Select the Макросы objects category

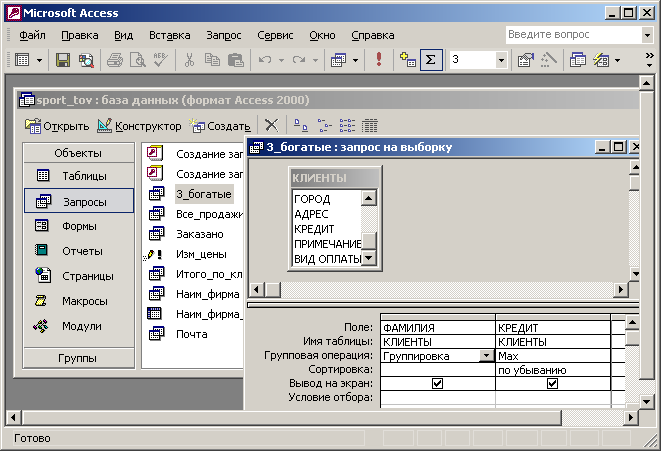79,301
